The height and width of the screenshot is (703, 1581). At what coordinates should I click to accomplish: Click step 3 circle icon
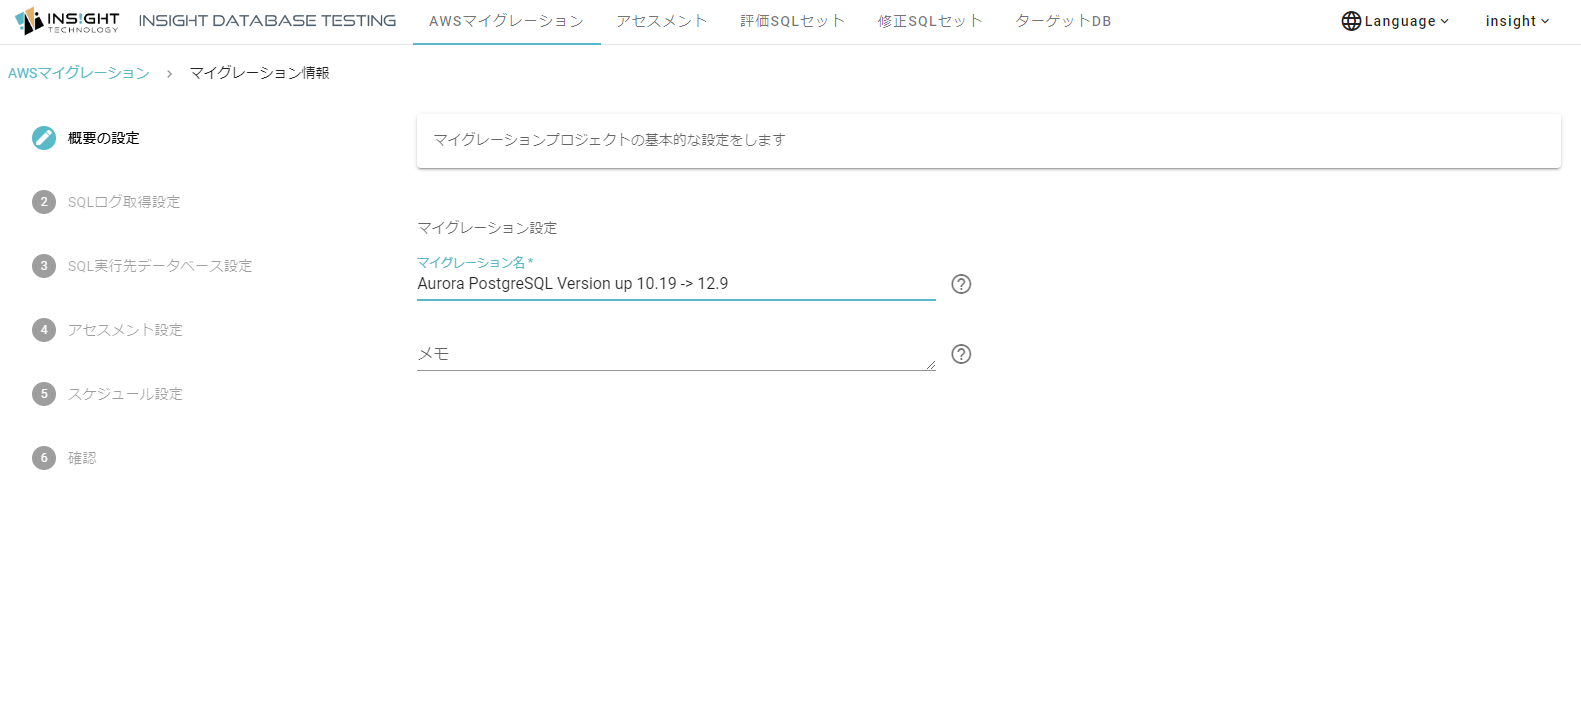(44, 266)
